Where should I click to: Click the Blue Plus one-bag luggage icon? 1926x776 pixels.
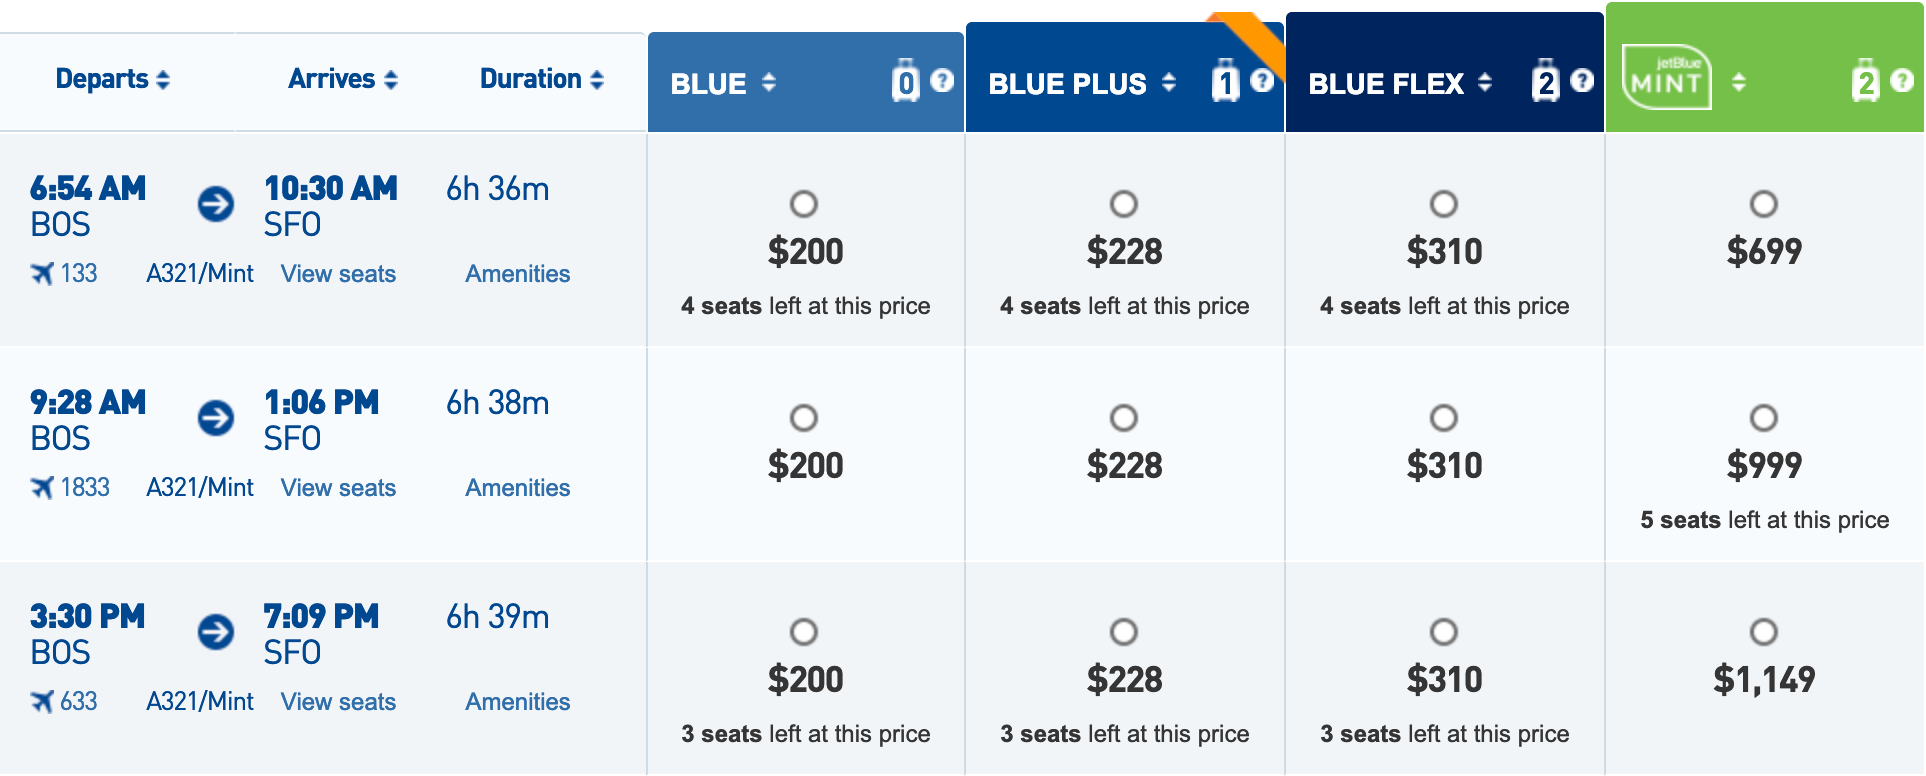pyautogui.click(x=1225, y=81)
